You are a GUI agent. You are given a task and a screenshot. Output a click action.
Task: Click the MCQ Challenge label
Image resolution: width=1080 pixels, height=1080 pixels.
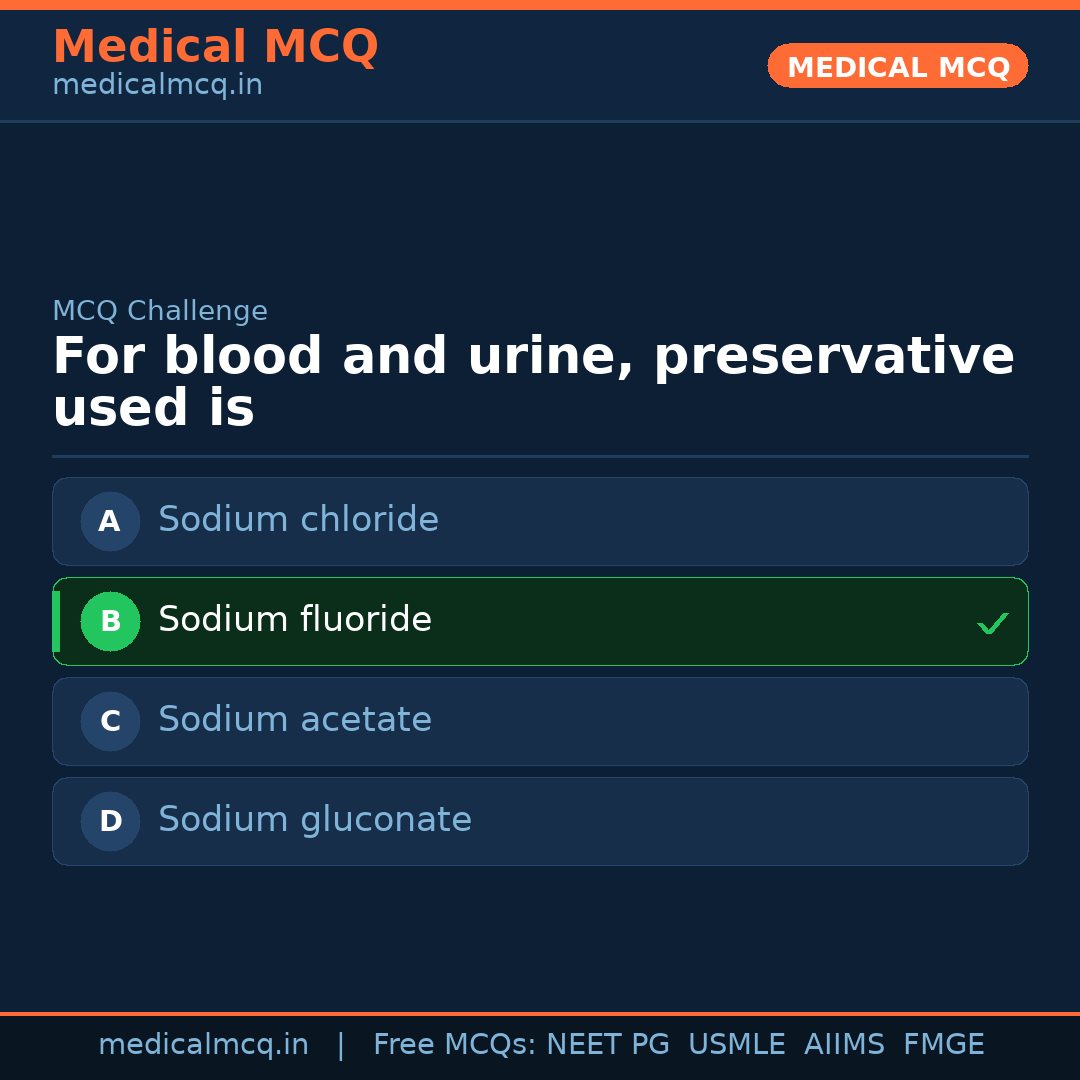coord(160,311)
